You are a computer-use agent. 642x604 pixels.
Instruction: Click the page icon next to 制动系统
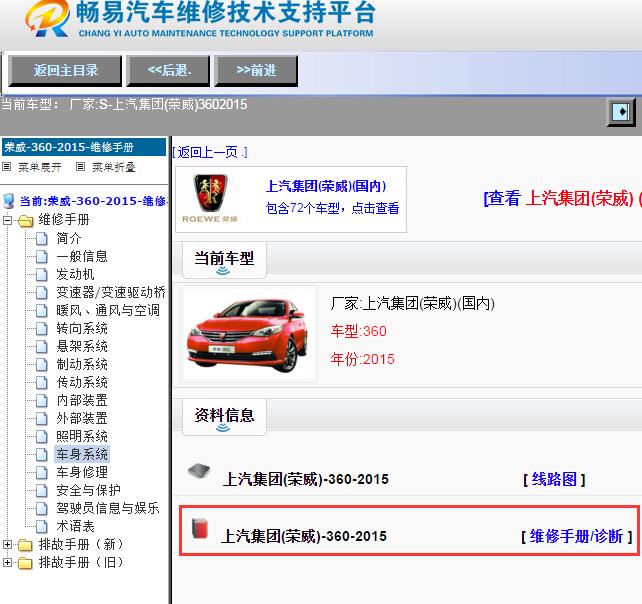42,364
